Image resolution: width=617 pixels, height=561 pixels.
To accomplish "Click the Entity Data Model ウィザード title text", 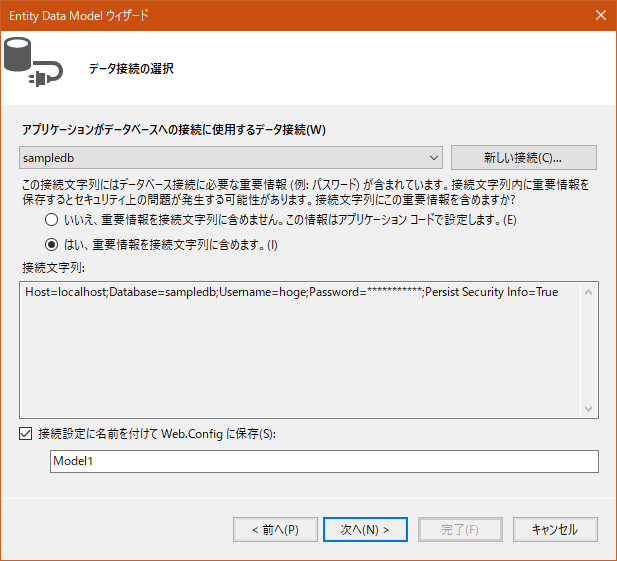I will [79, 15].
